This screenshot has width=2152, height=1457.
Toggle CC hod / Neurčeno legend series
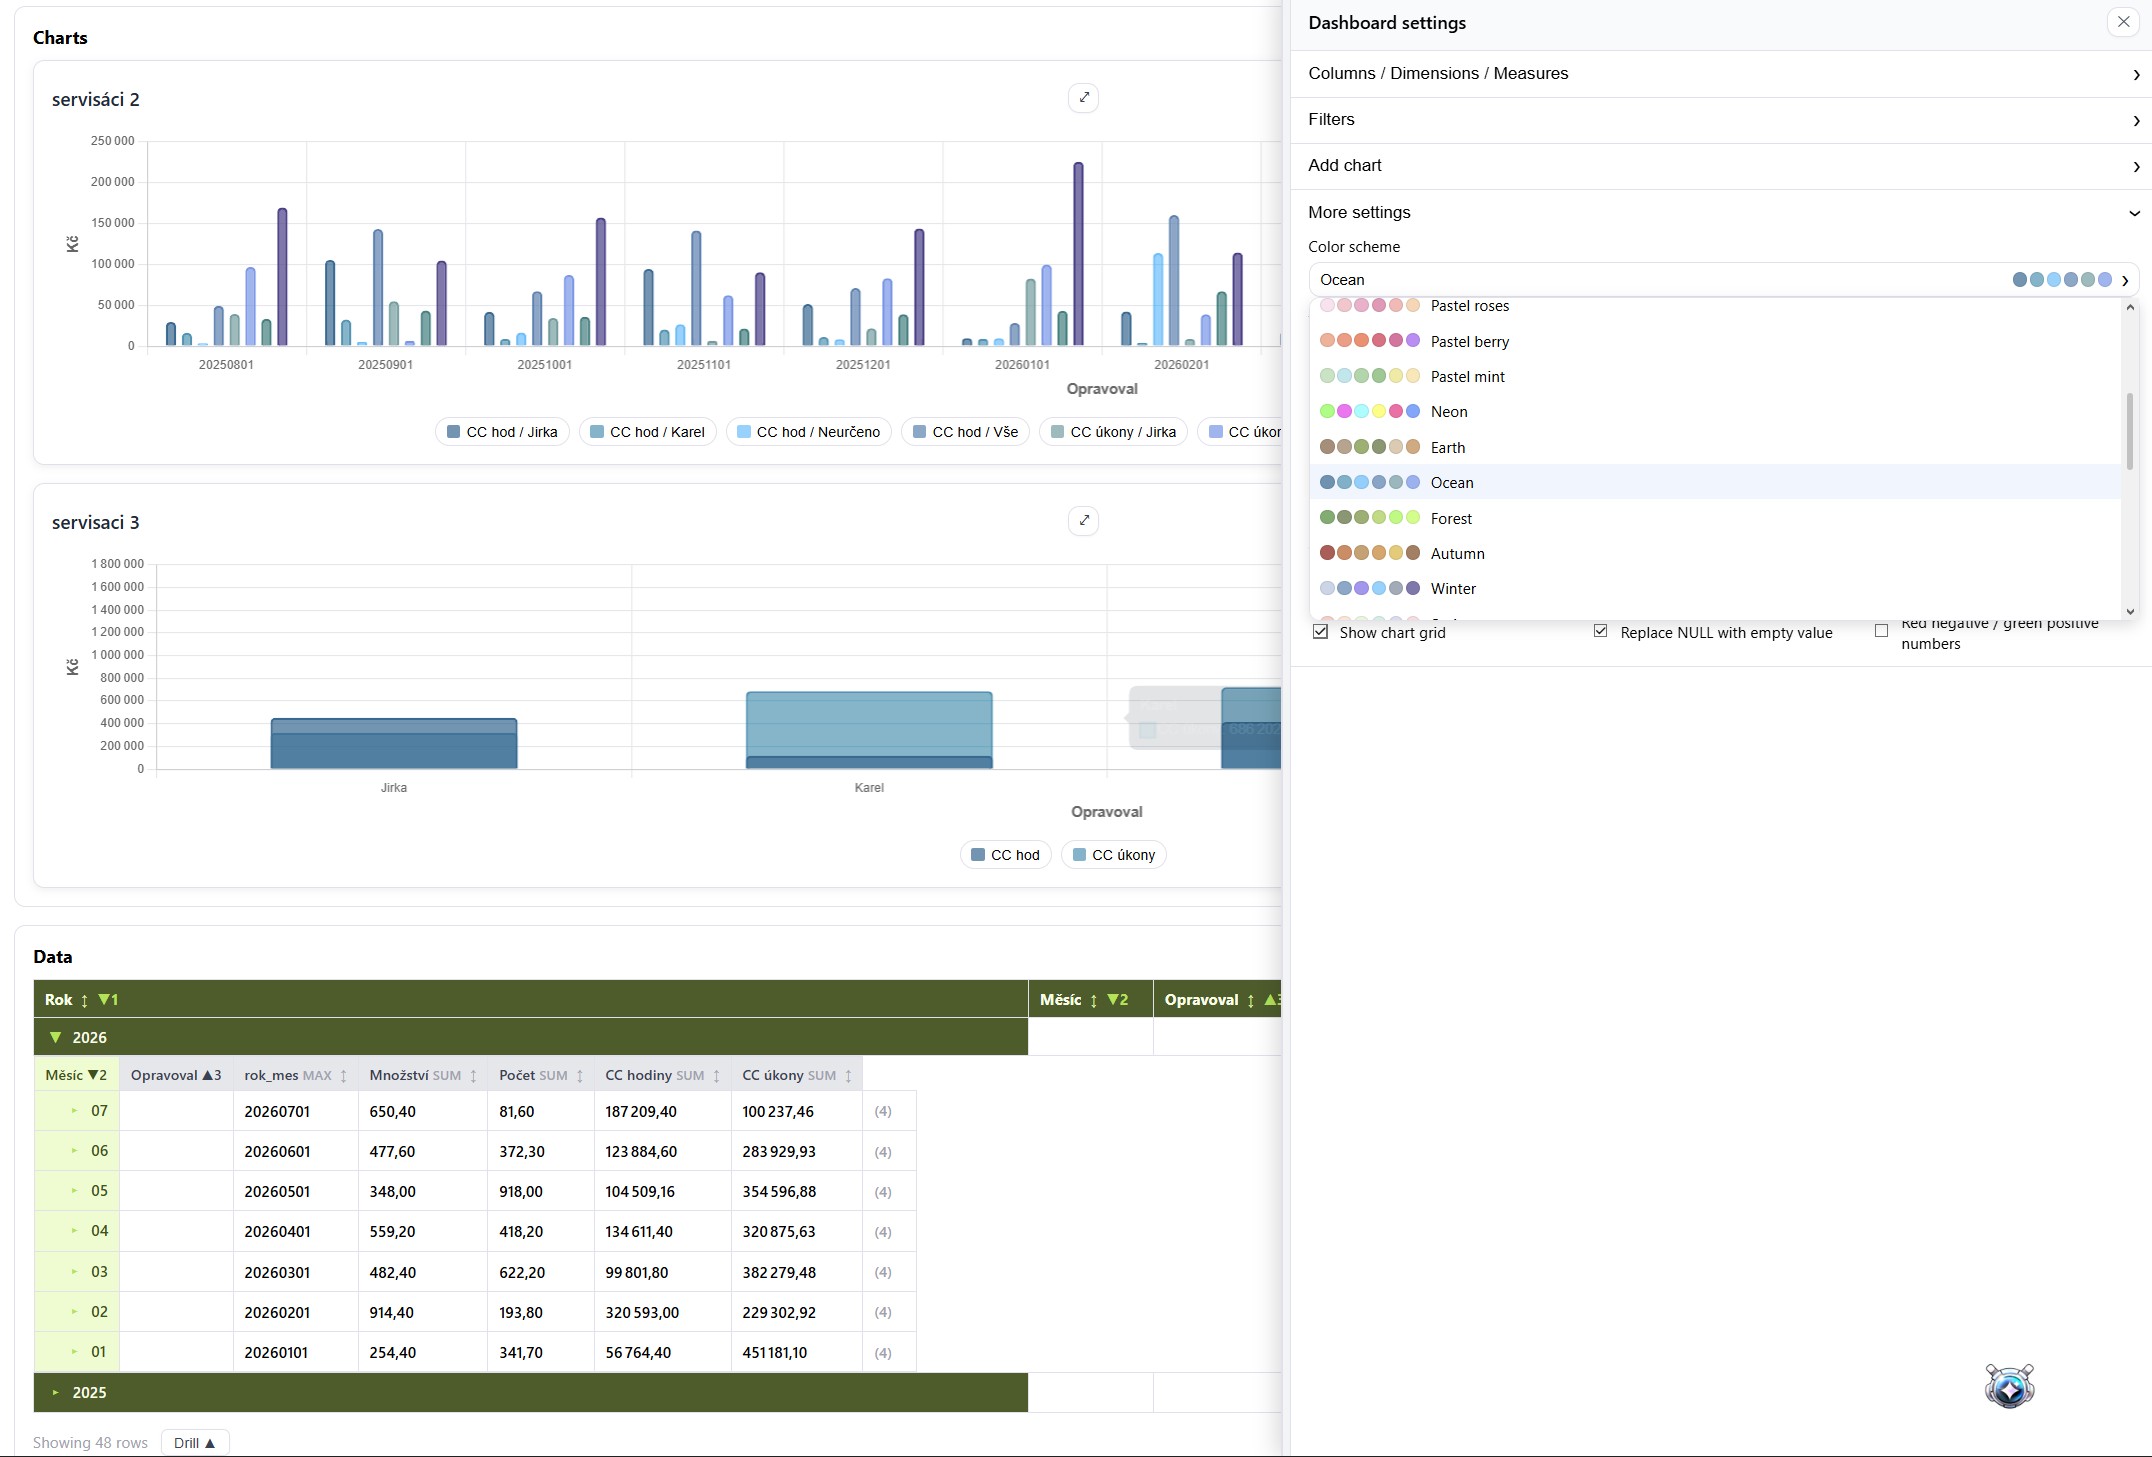(x=808, y=432)
